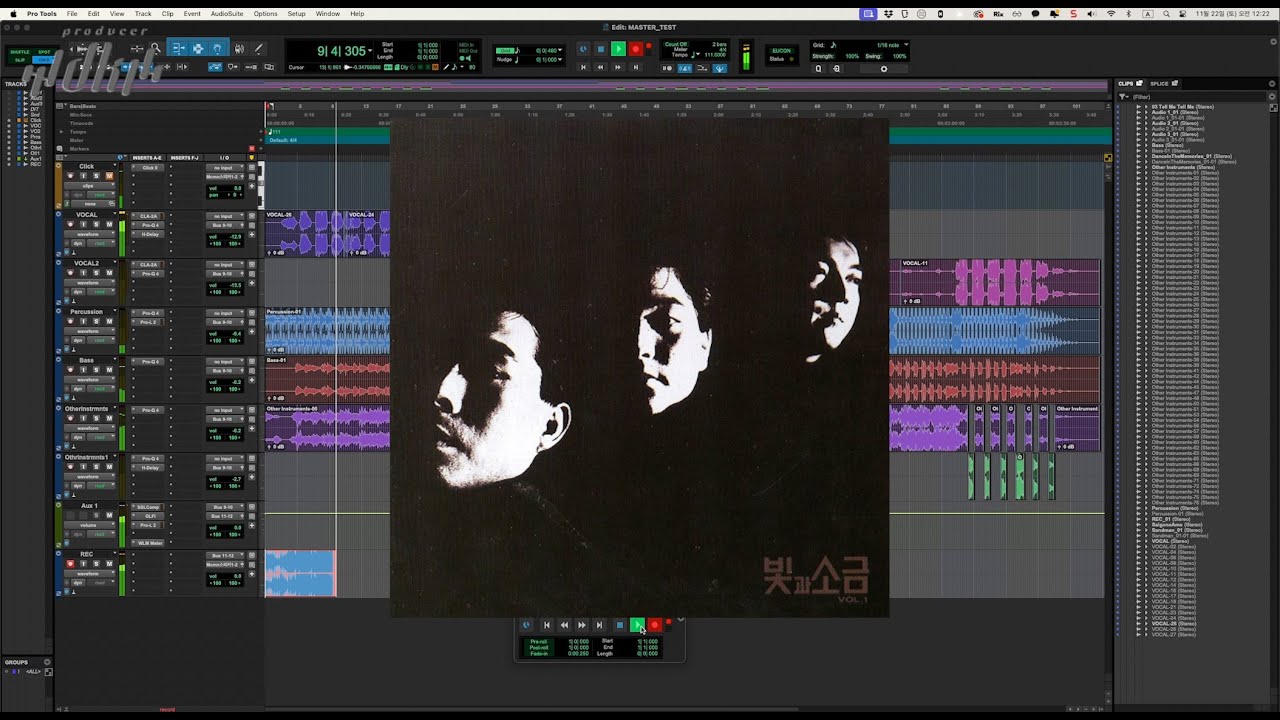Open the Options menu

(x=265, y=14)
